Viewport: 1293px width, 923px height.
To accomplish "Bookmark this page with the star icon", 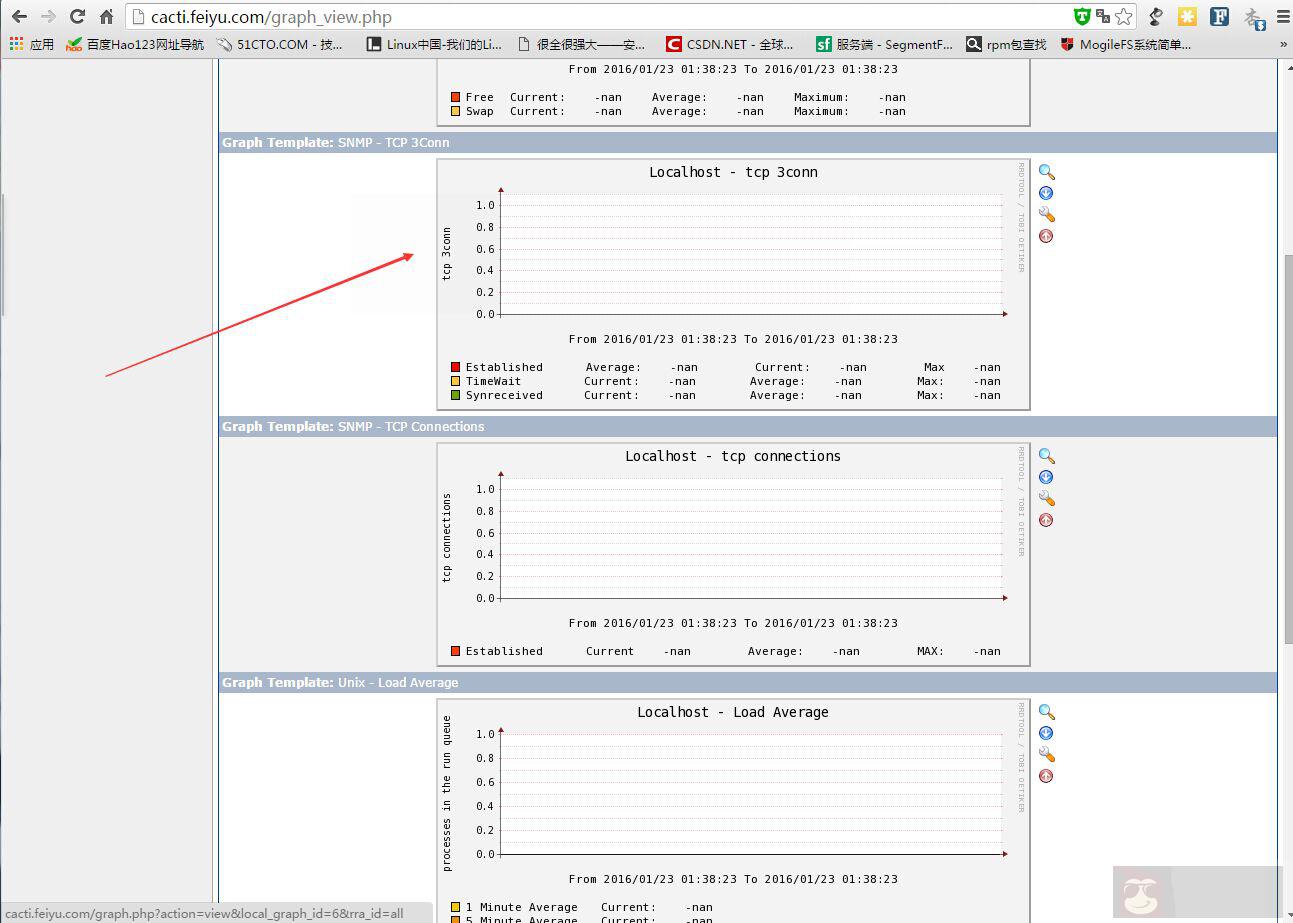I will click(1124, 17).
